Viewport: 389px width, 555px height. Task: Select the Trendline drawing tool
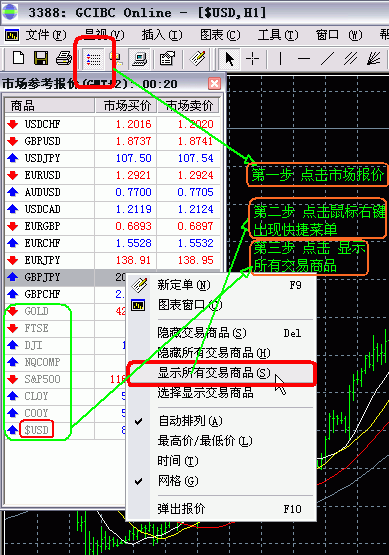pos(327,58)
